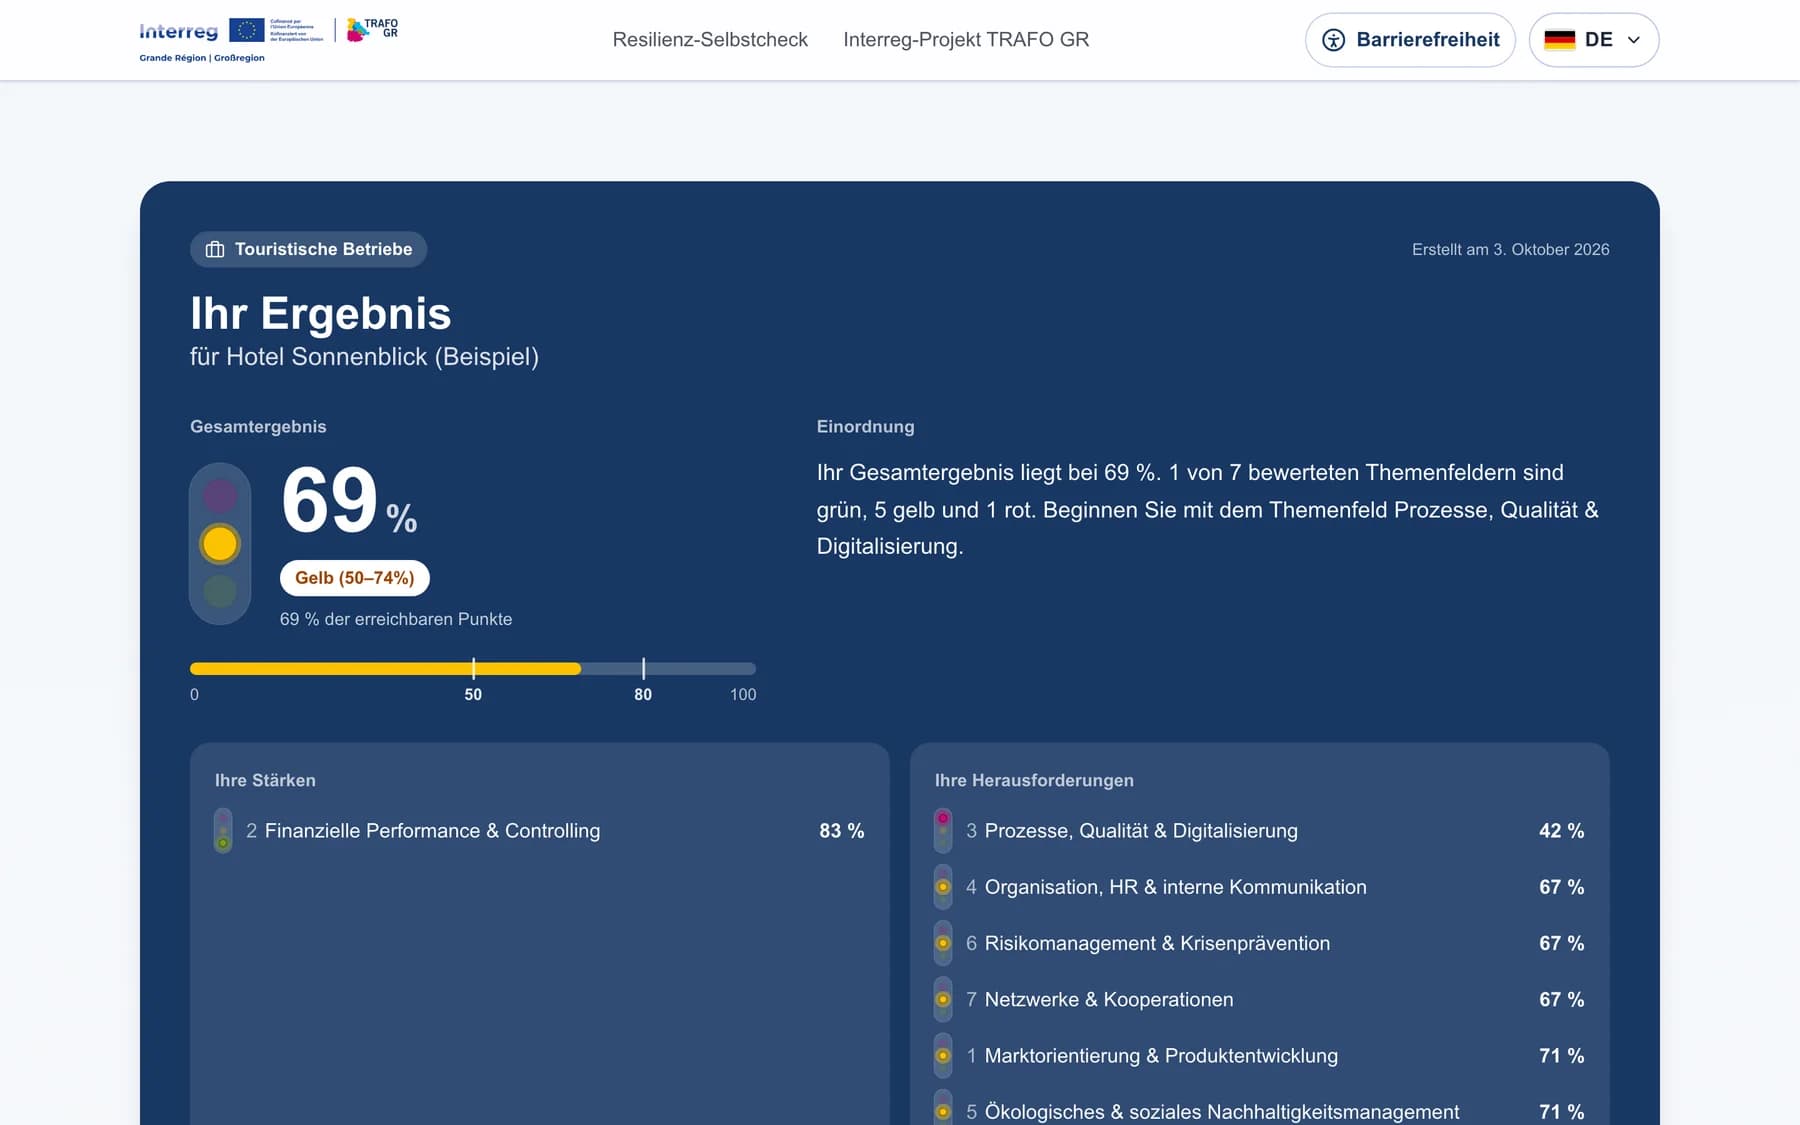Select 'Marktorientierung & Produktentwicklung' row text
This screenshot has width=1800, height=1125.
coord(1161,1056)
